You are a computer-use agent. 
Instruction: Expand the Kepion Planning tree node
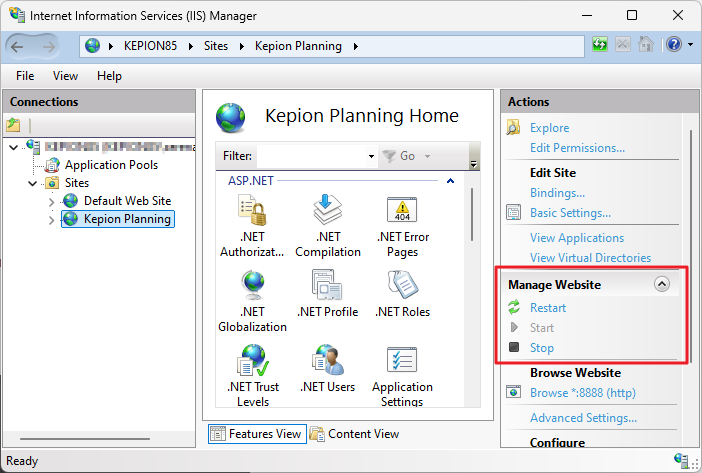51,220
